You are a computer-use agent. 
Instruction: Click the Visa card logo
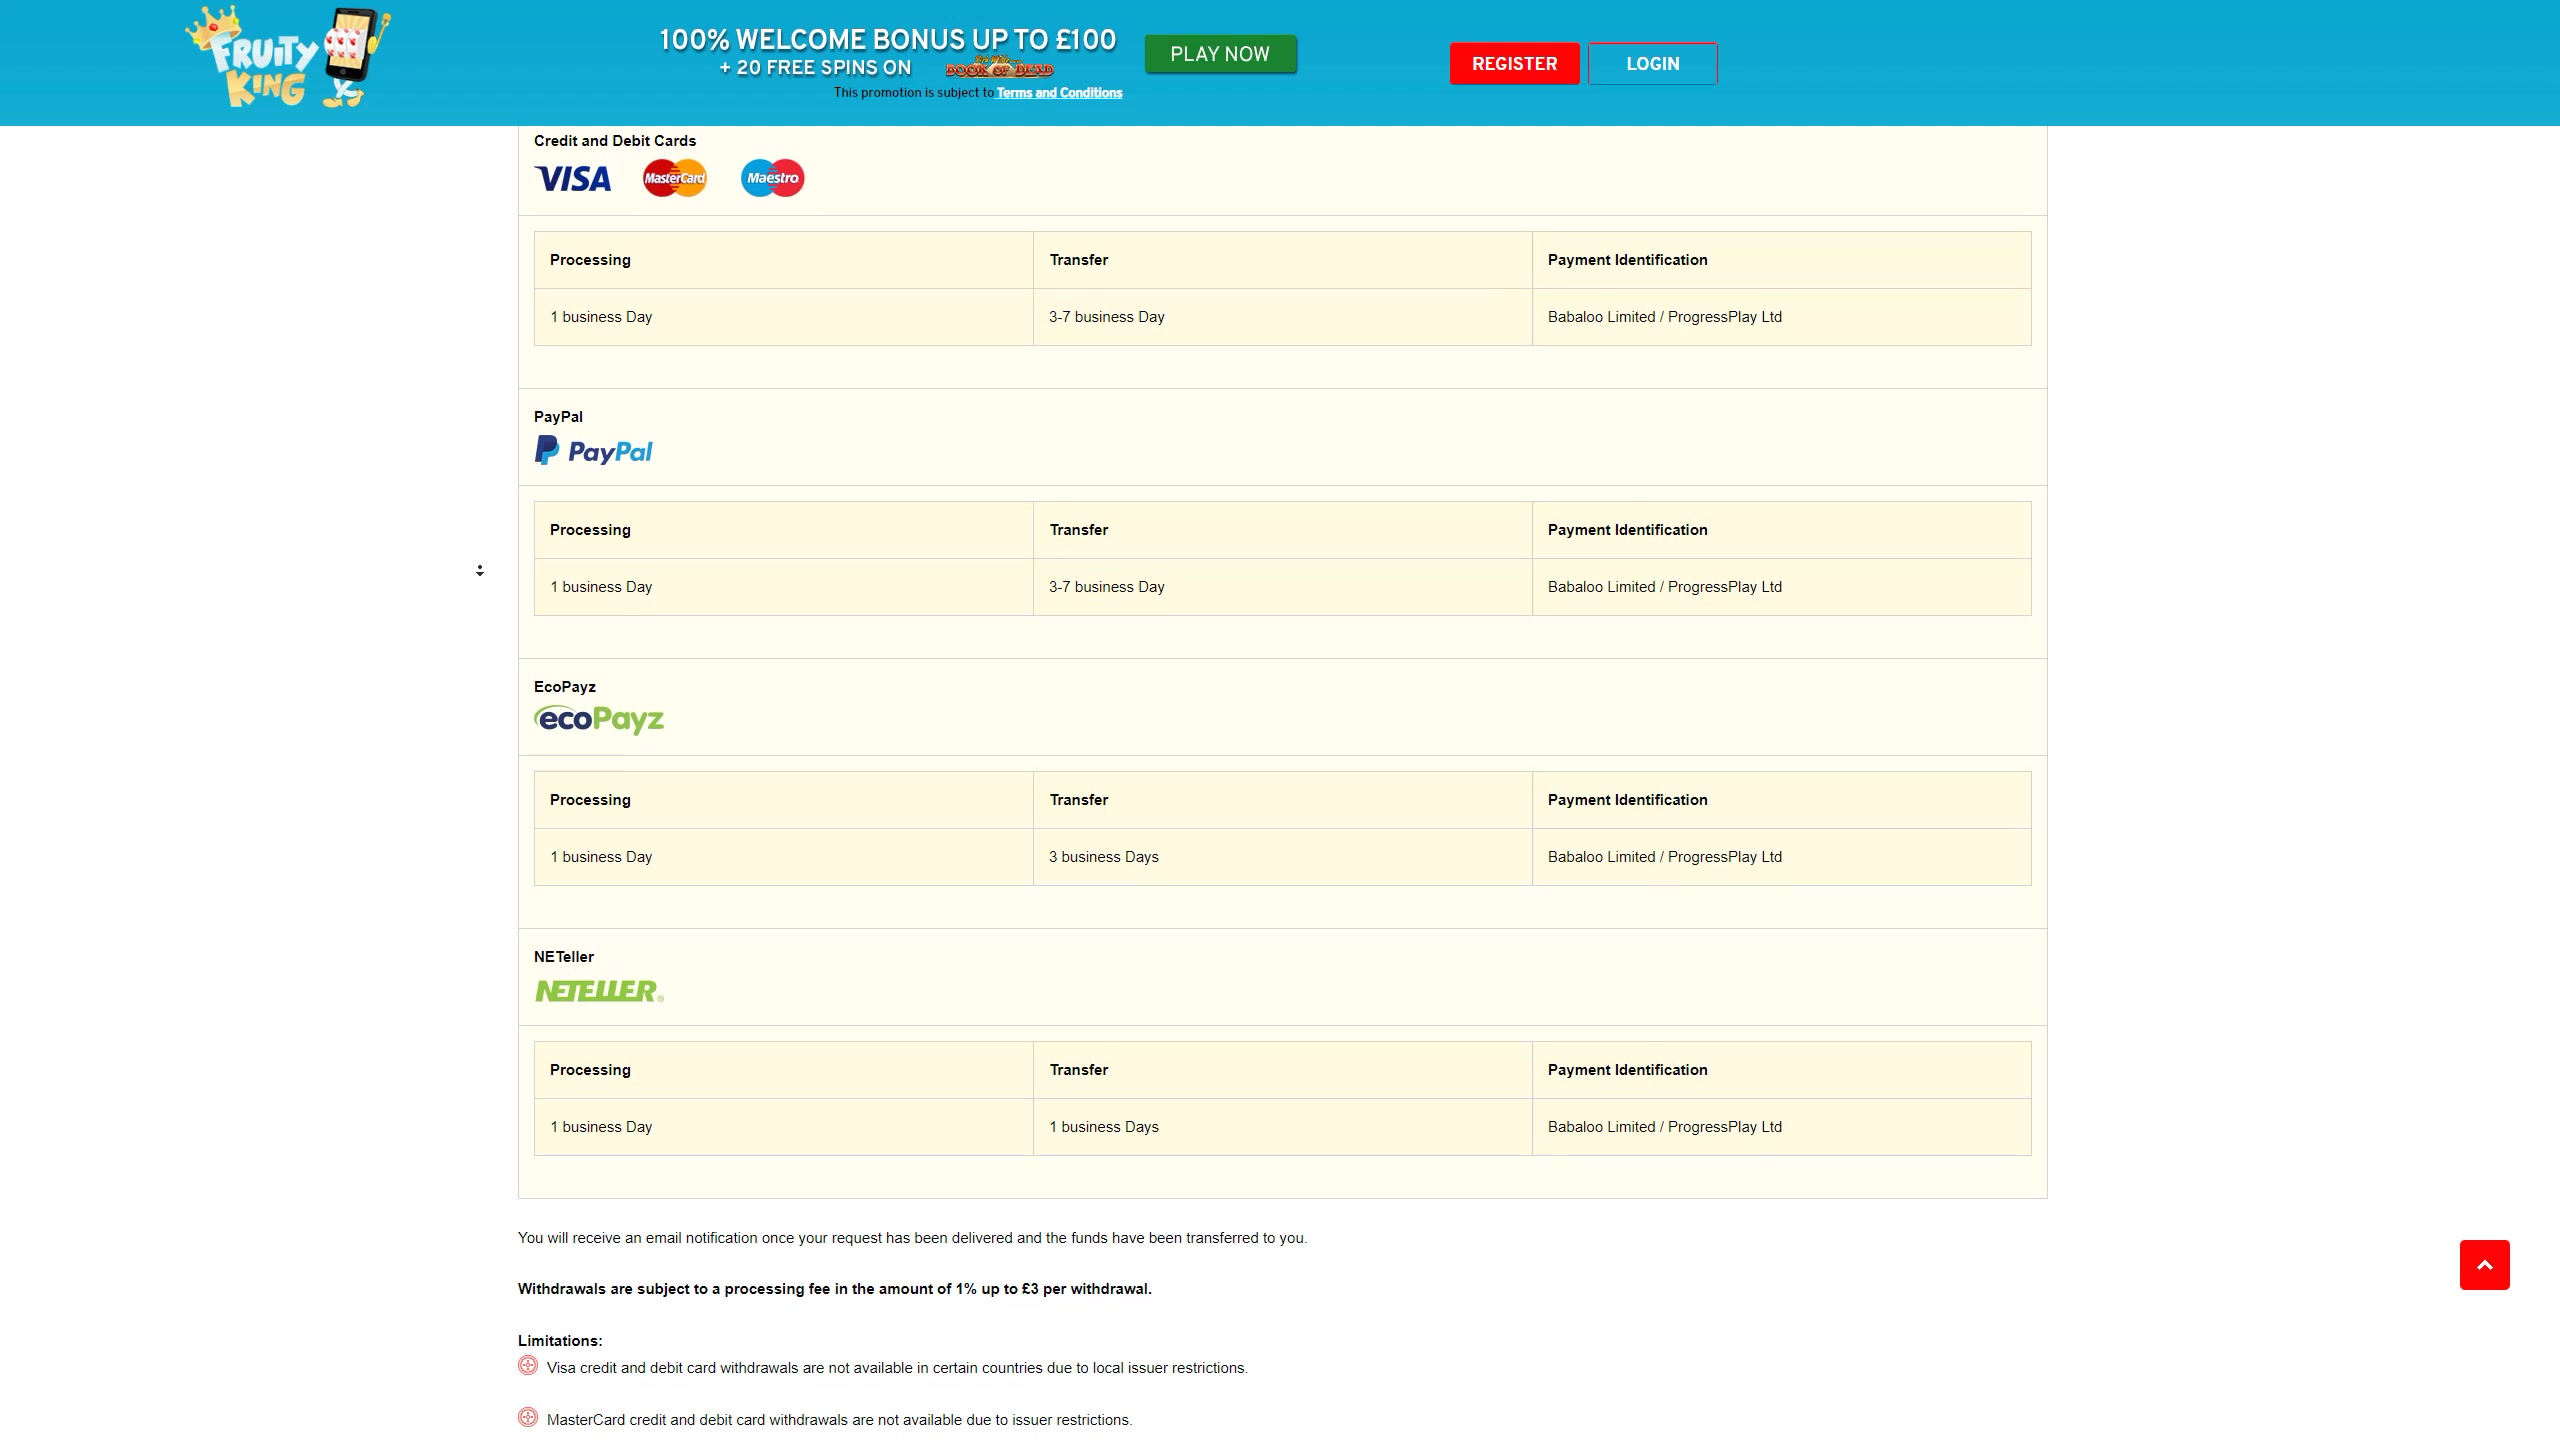click(573, 179)
